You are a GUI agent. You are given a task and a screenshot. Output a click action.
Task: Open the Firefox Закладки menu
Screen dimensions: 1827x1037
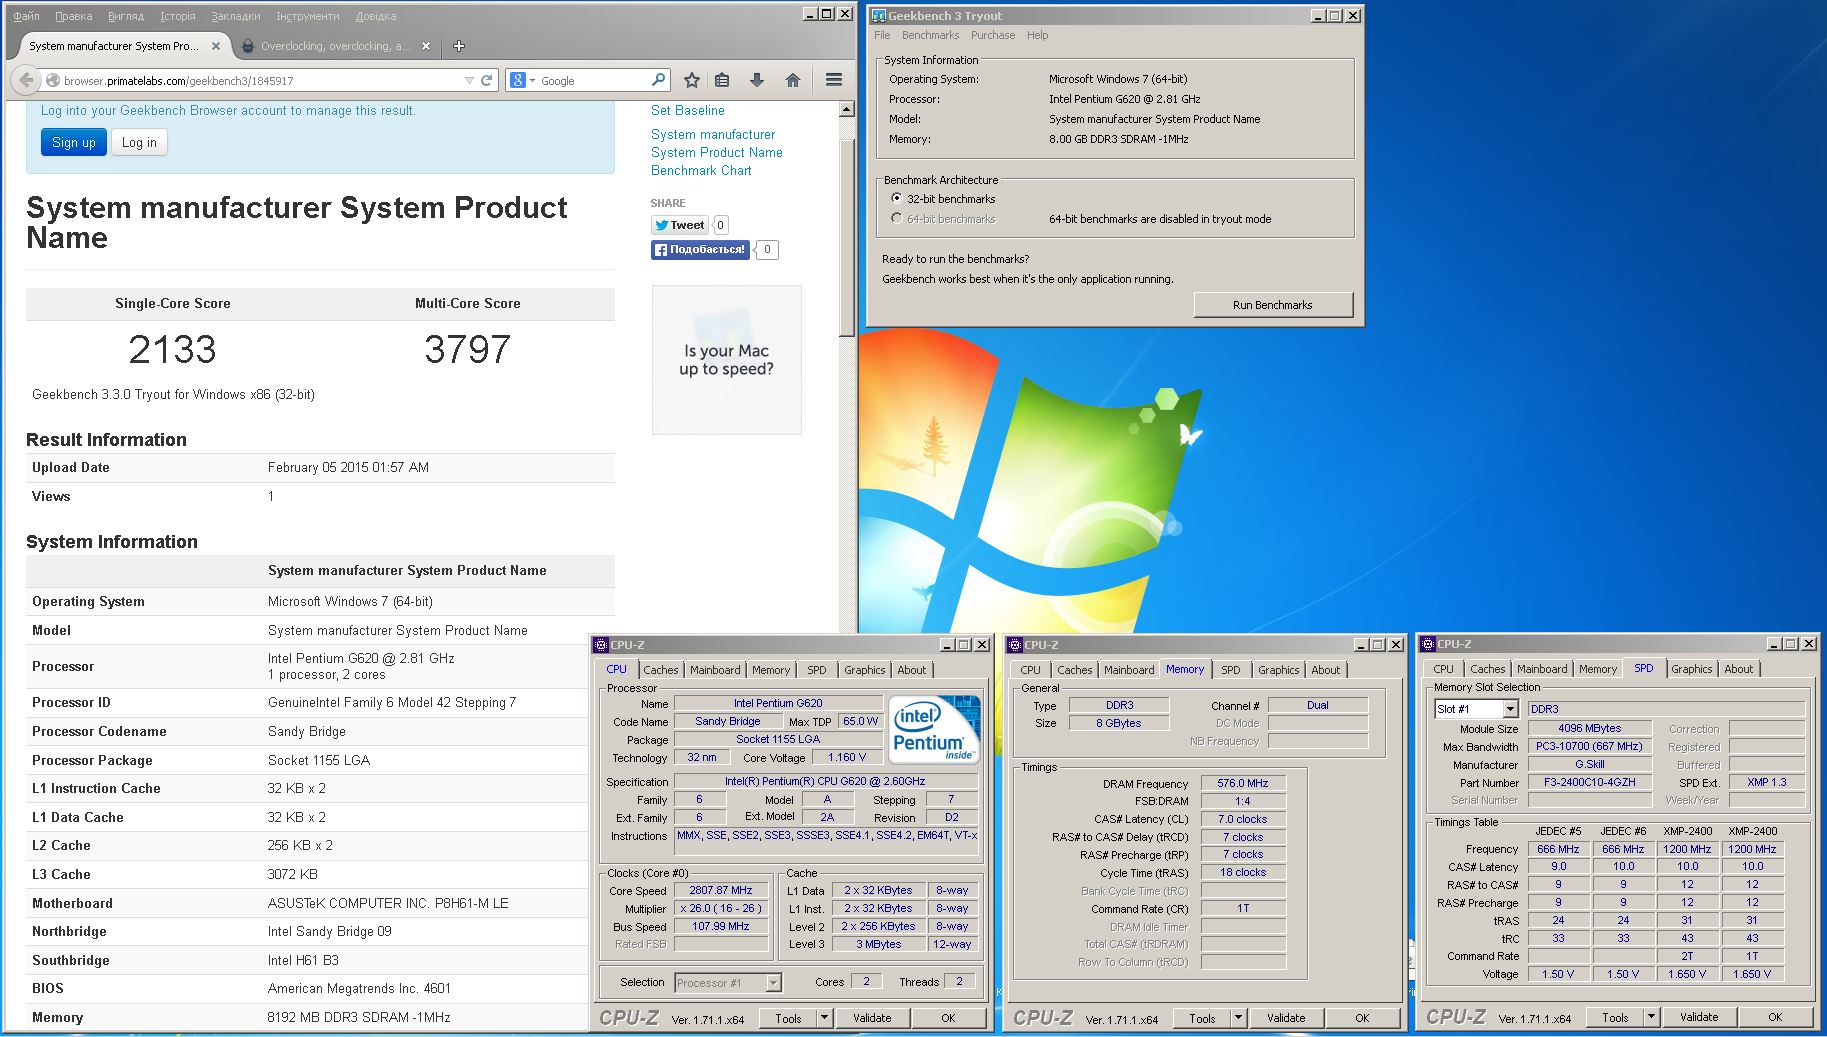click(x=236, y=16)
